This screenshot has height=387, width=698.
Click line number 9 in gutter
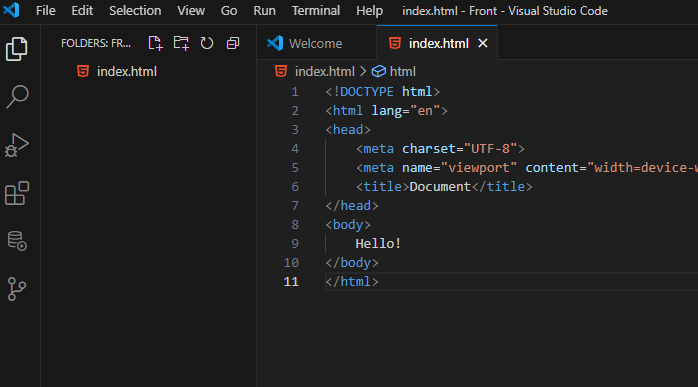295,244
